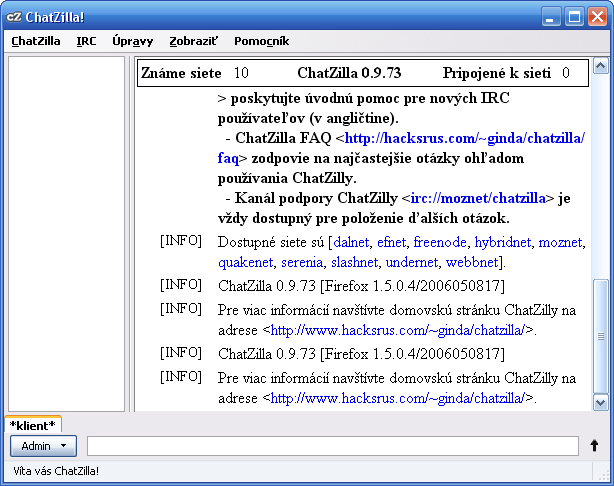Click the 'Známe siete' header label

pyautogui.click(x=181, y=73)
